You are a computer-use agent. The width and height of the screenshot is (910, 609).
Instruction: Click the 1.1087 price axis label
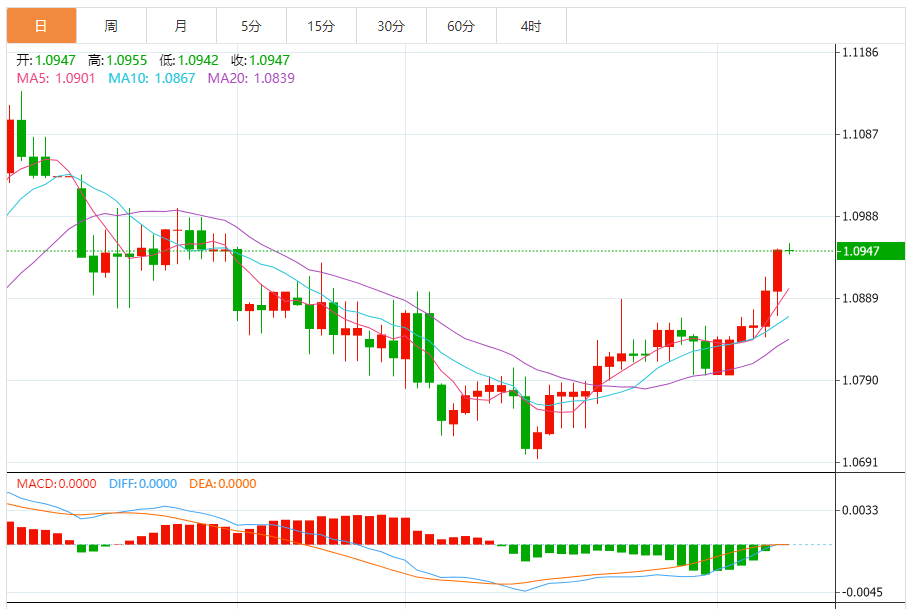pyautogui.click(x=860, y=134)
